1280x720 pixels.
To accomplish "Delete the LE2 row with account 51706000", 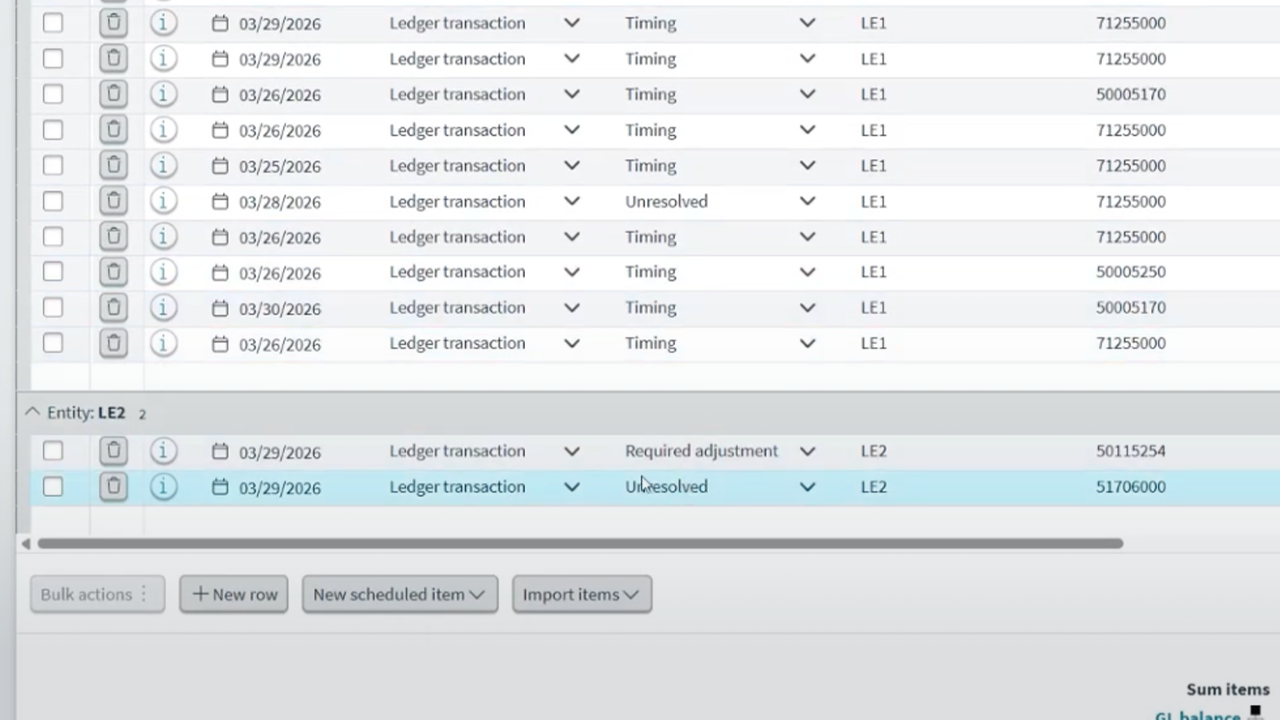I will pyautogui.click(x=113, y=487).
